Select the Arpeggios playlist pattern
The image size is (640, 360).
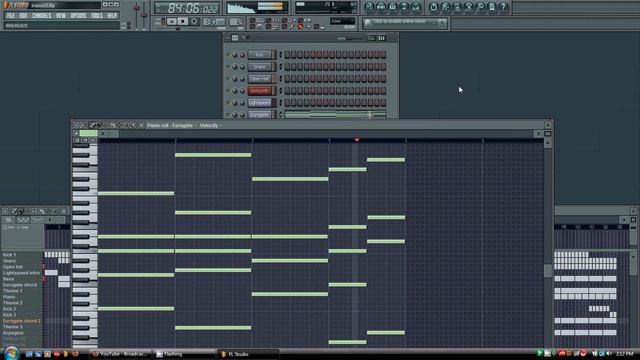13,333
